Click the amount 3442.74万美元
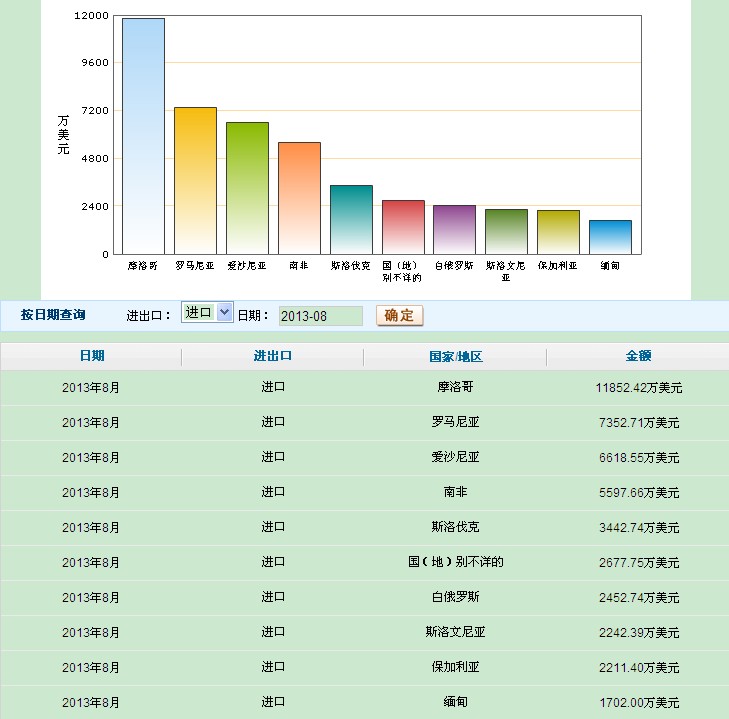The height and width of the screenshot is (719, 729). [x=639, y=527]
